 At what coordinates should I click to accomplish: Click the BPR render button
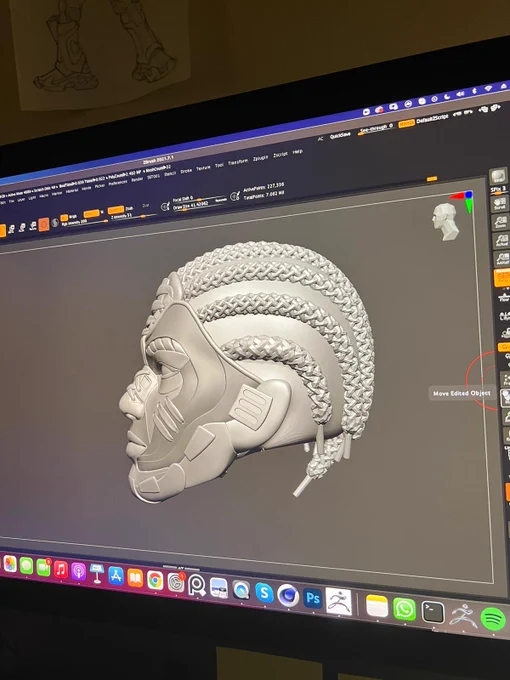tap(499, 176)
